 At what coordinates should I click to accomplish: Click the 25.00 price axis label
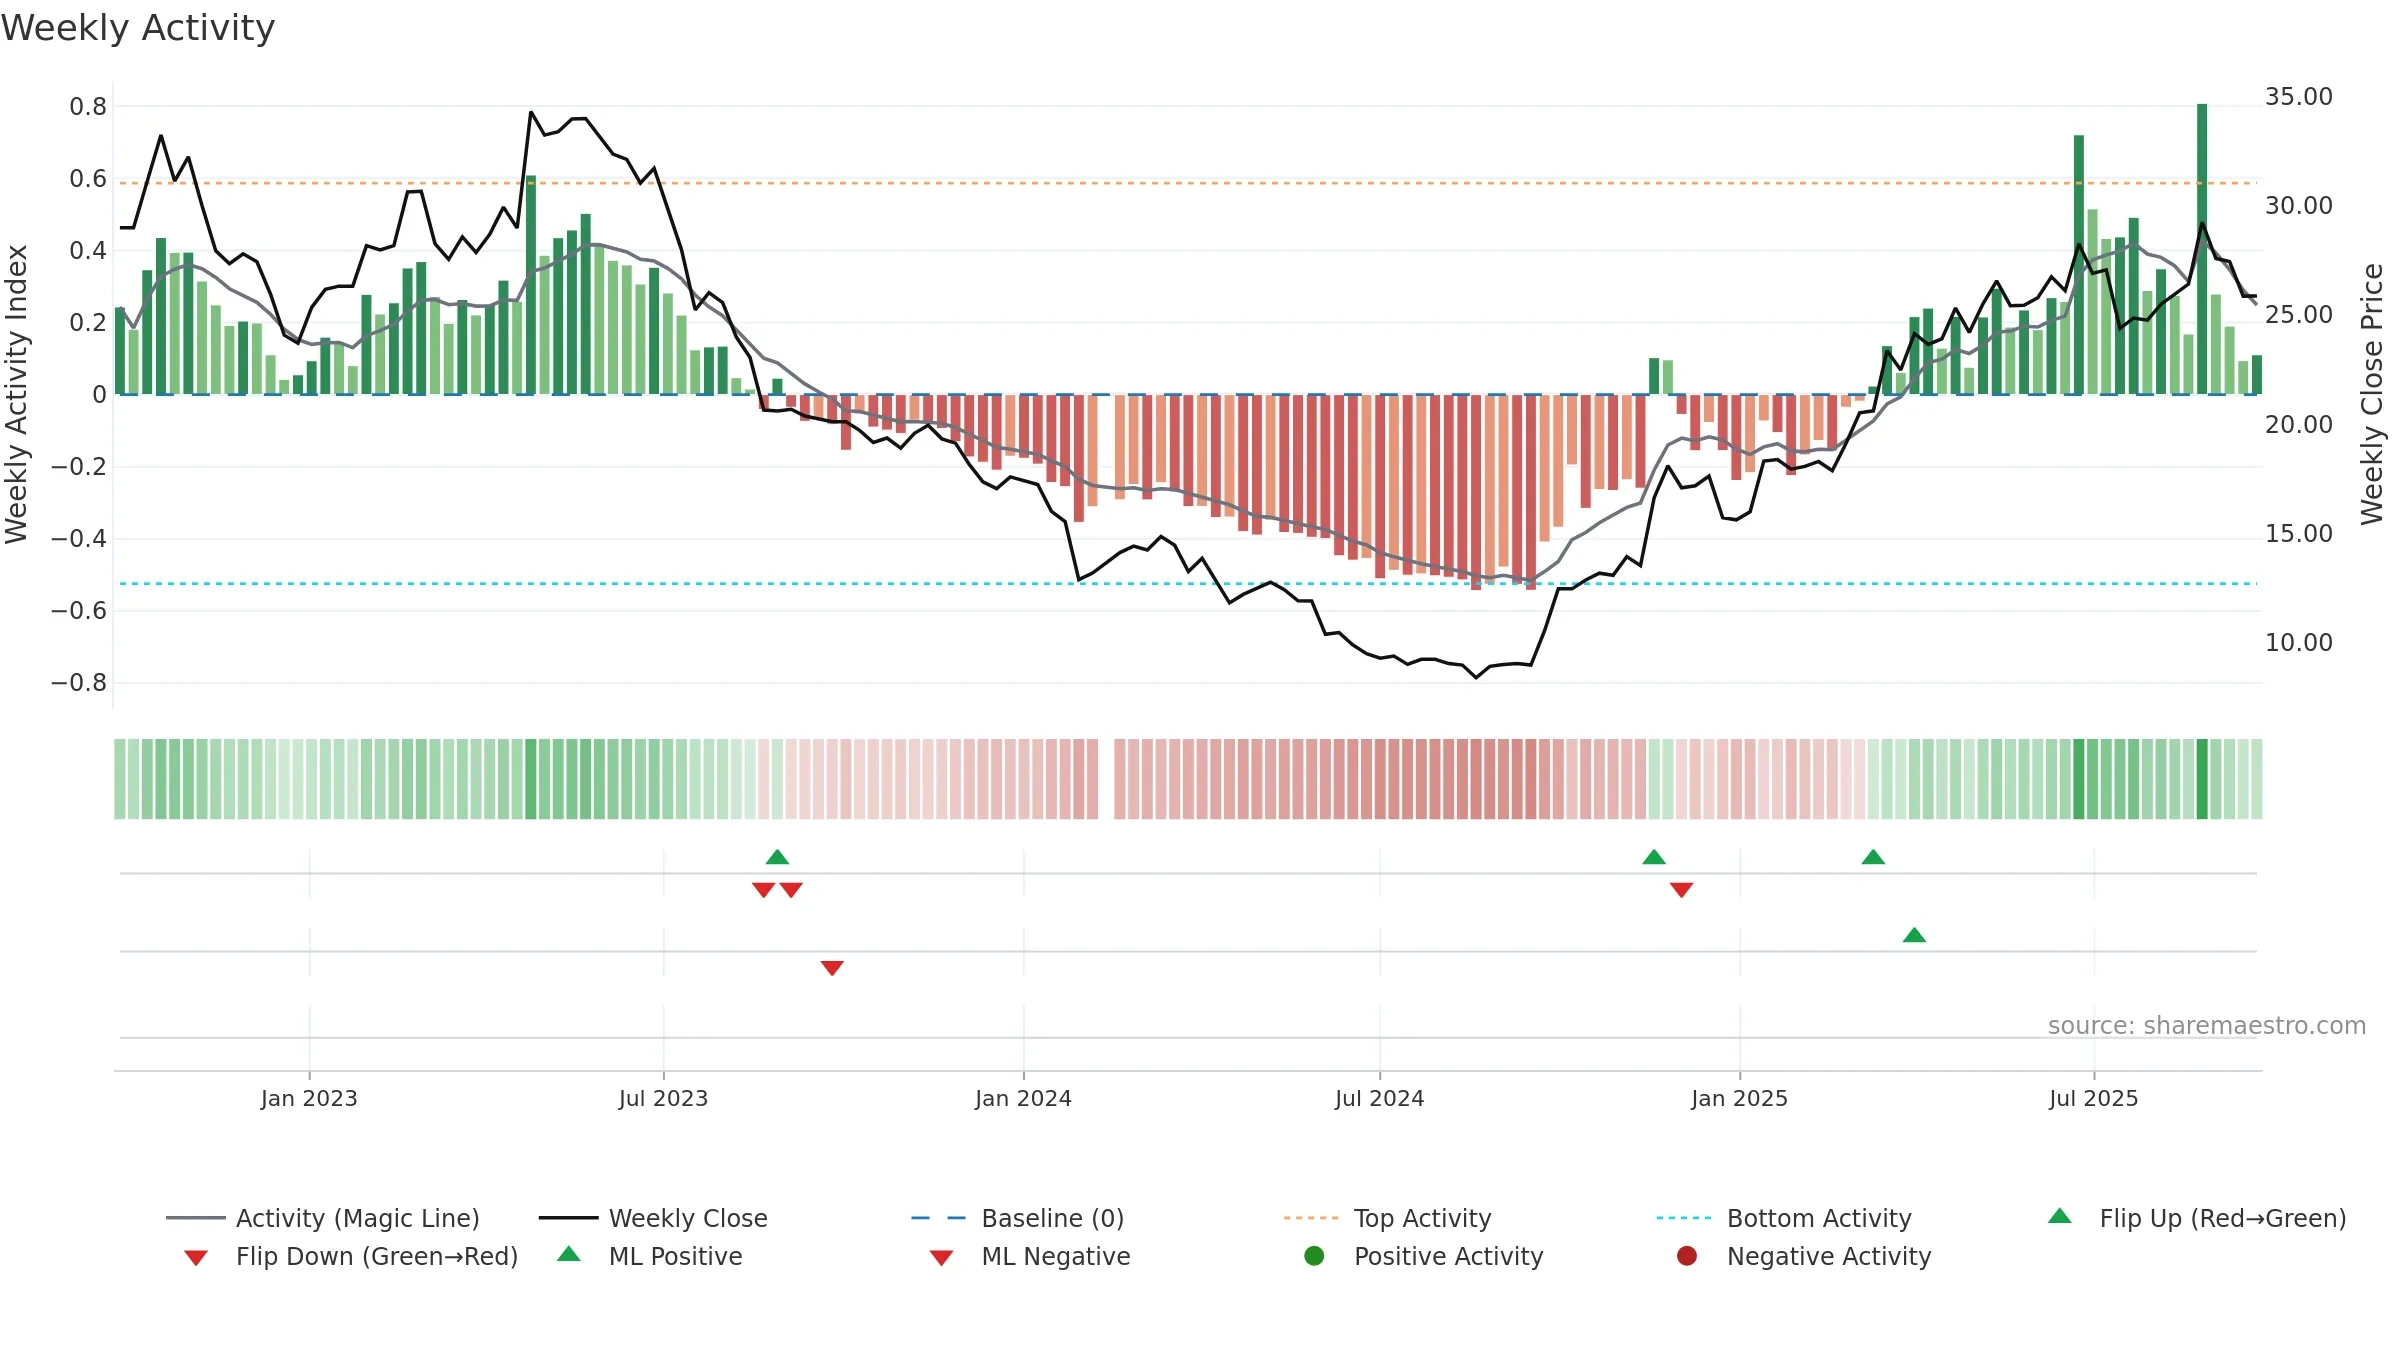point(2299,315)
